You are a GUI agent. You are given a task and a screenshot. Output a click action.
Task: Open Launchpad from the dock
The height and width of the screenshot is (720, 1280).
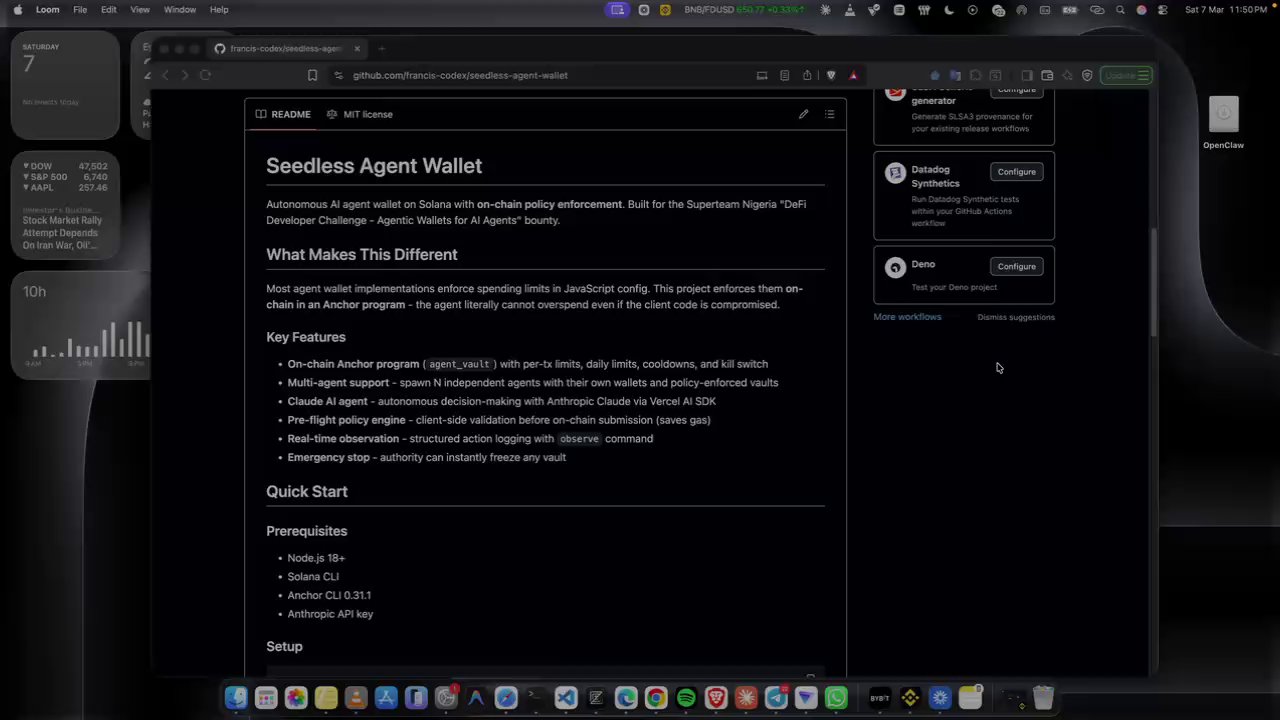(266, 698)
